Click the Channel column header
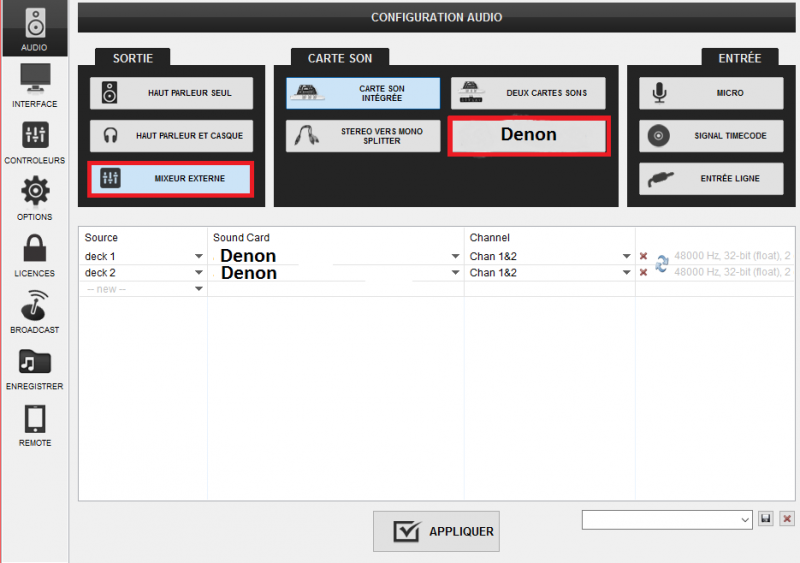 coord(489,237)
